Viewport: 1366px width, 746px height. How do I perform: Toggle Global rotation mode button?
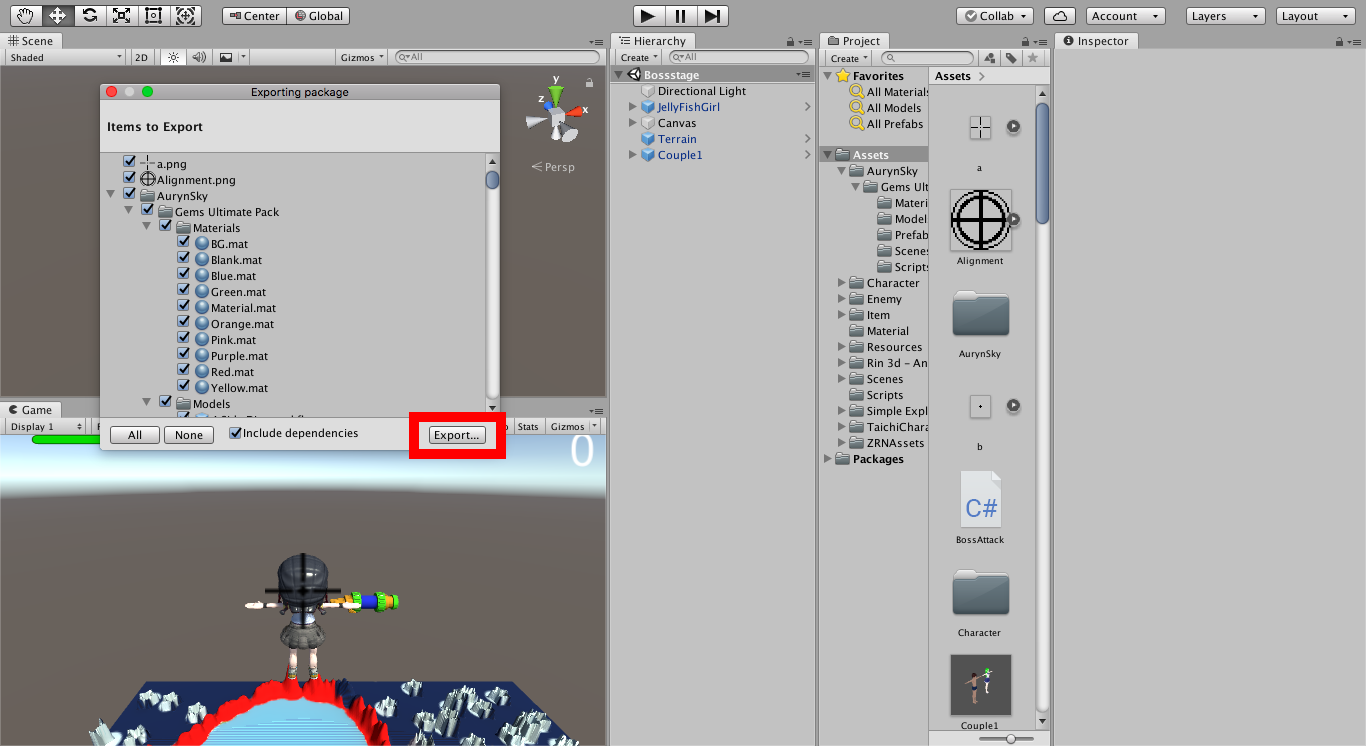click(x=318, y=16)
